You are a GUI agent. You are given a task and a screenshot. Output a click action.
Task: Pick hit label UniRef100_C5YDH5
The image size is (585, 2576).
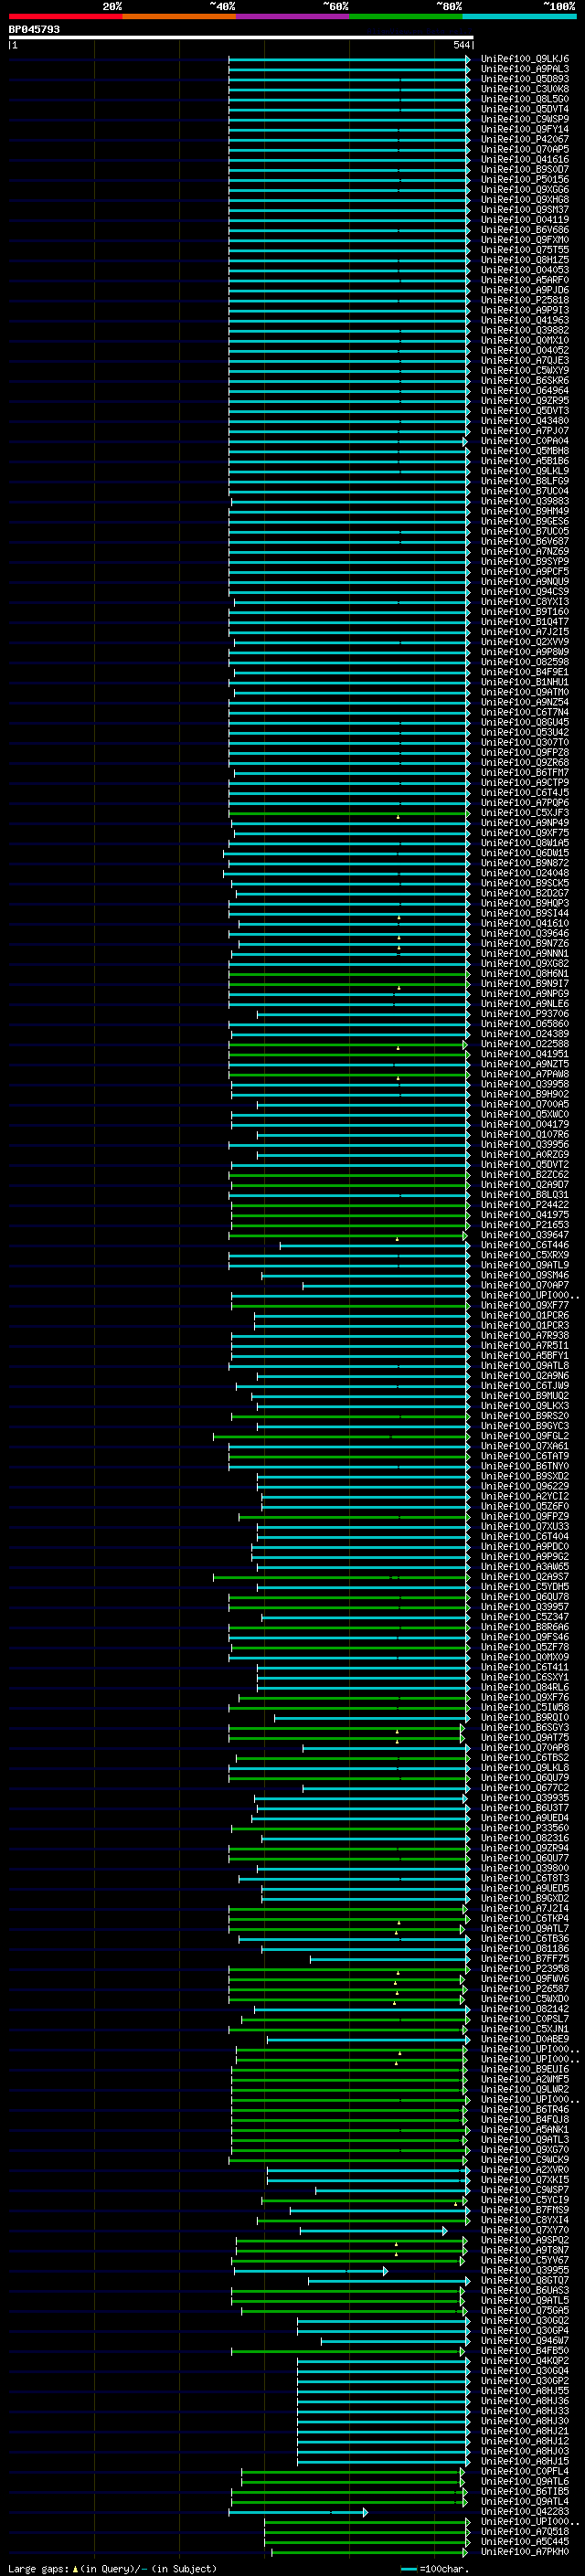coord(525,1586)
